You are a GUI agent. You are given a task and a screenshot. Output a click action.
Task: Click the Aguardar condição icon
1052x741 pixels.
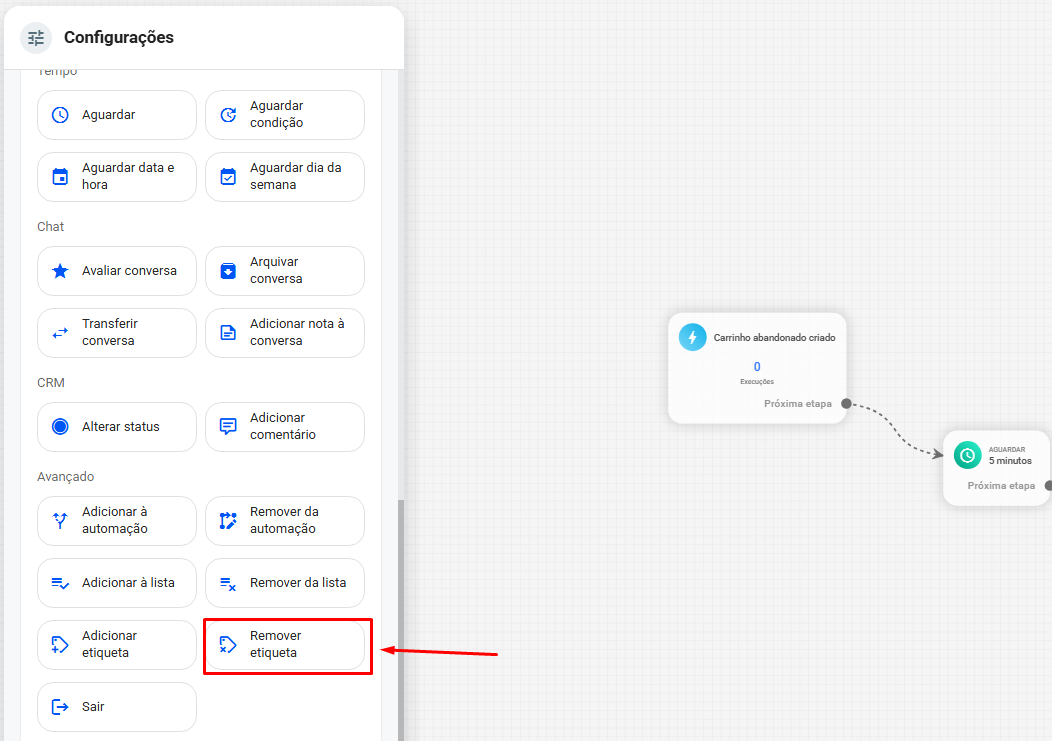click(228, 115)
